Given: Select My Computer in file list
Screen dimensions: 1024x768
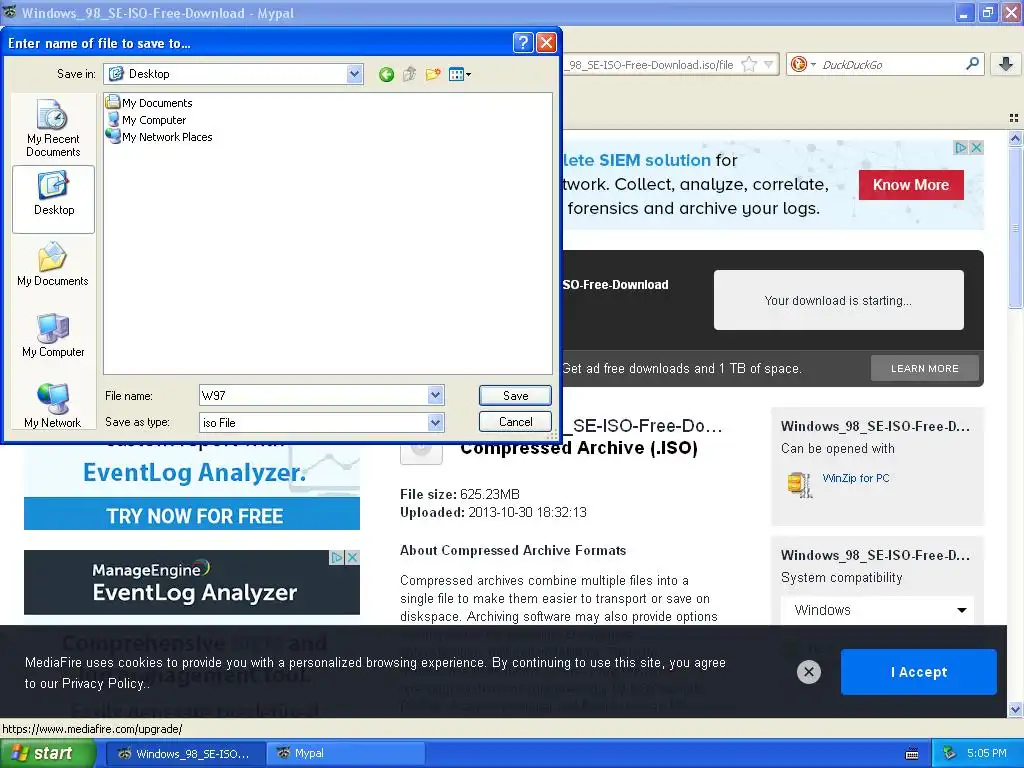Looking at the screenshot, I should pyautogui.click(x=146, y=120).
